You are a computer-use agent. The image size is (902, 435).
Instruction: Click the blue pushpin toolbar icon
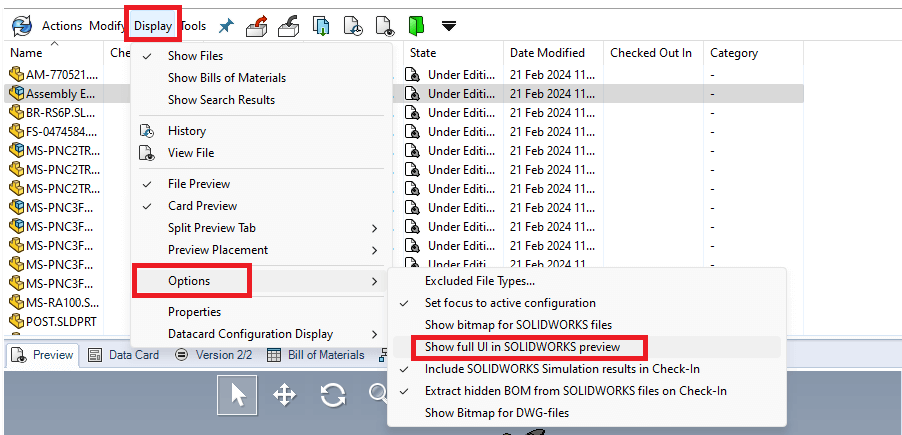pos(226,26)
